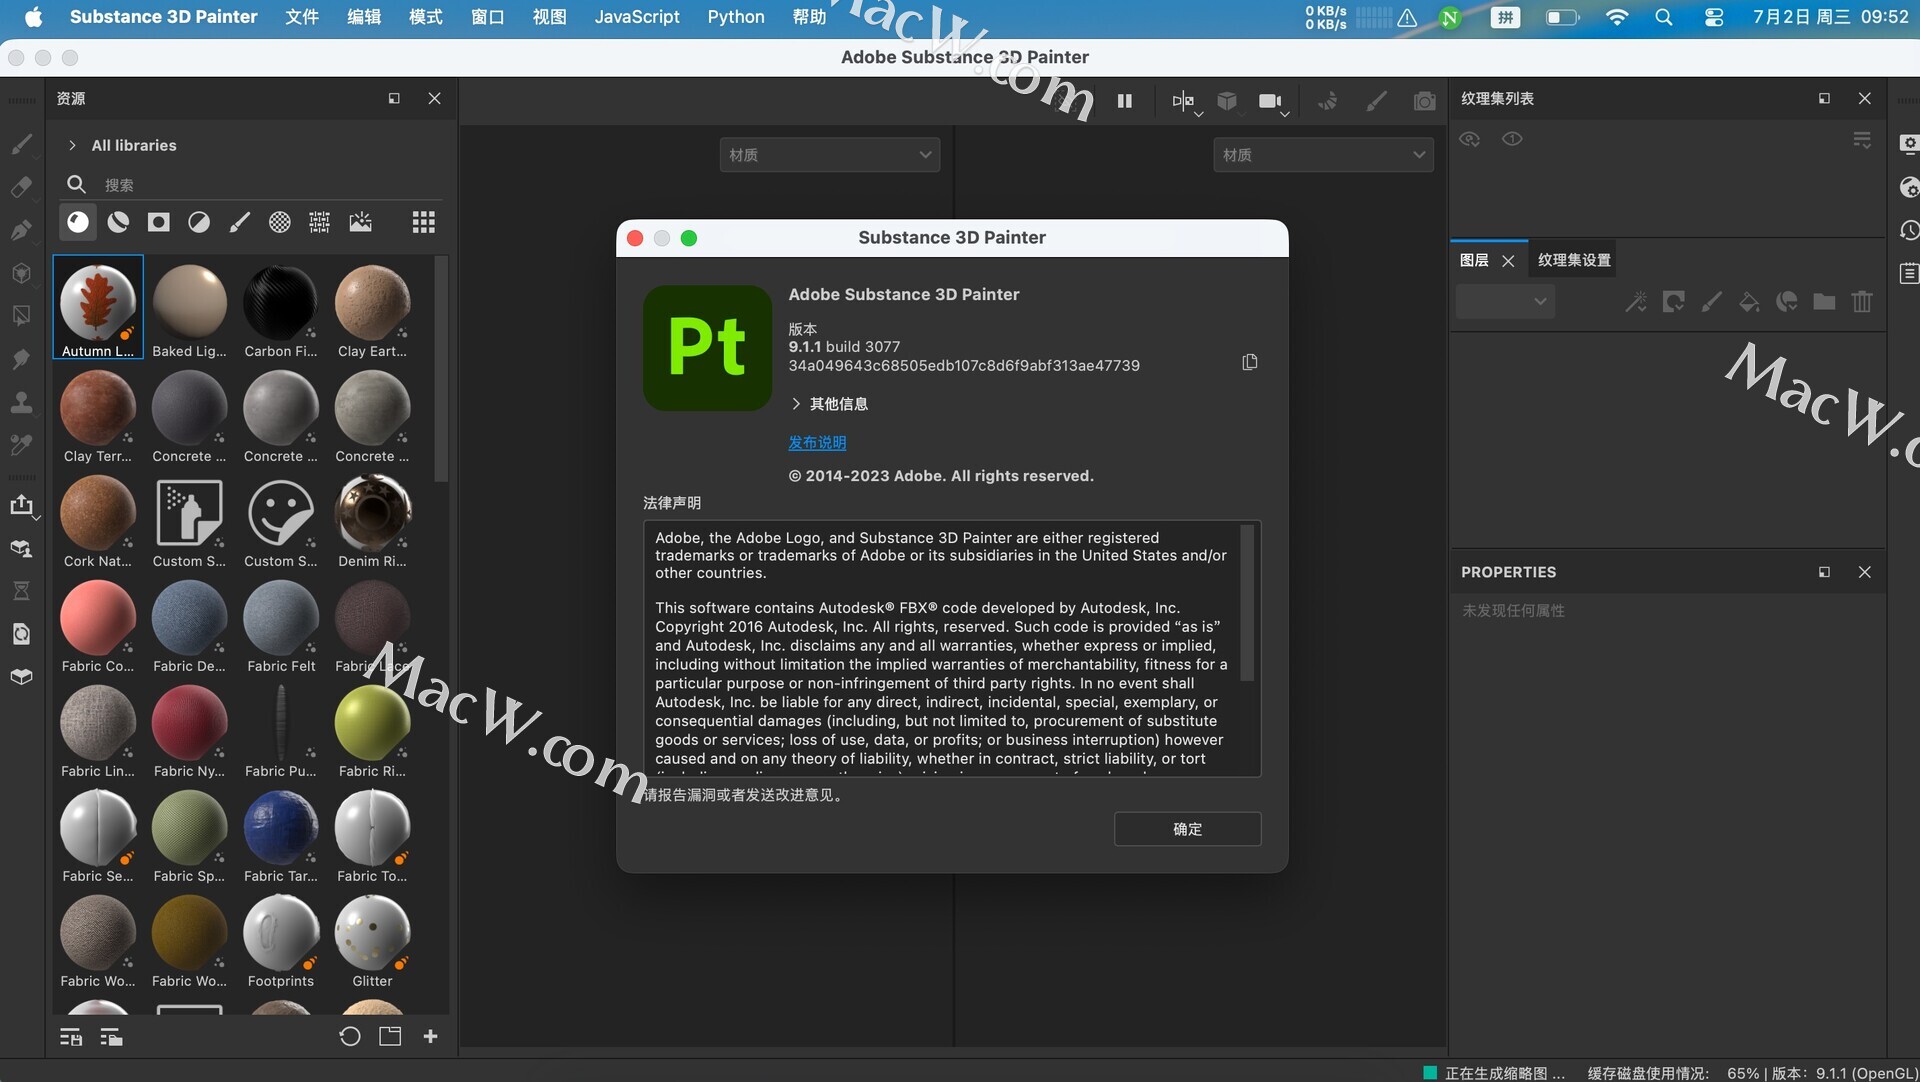Open macOS Control Center icon
Viewport: 1920px width, 1082px height.
(1713, 17)
